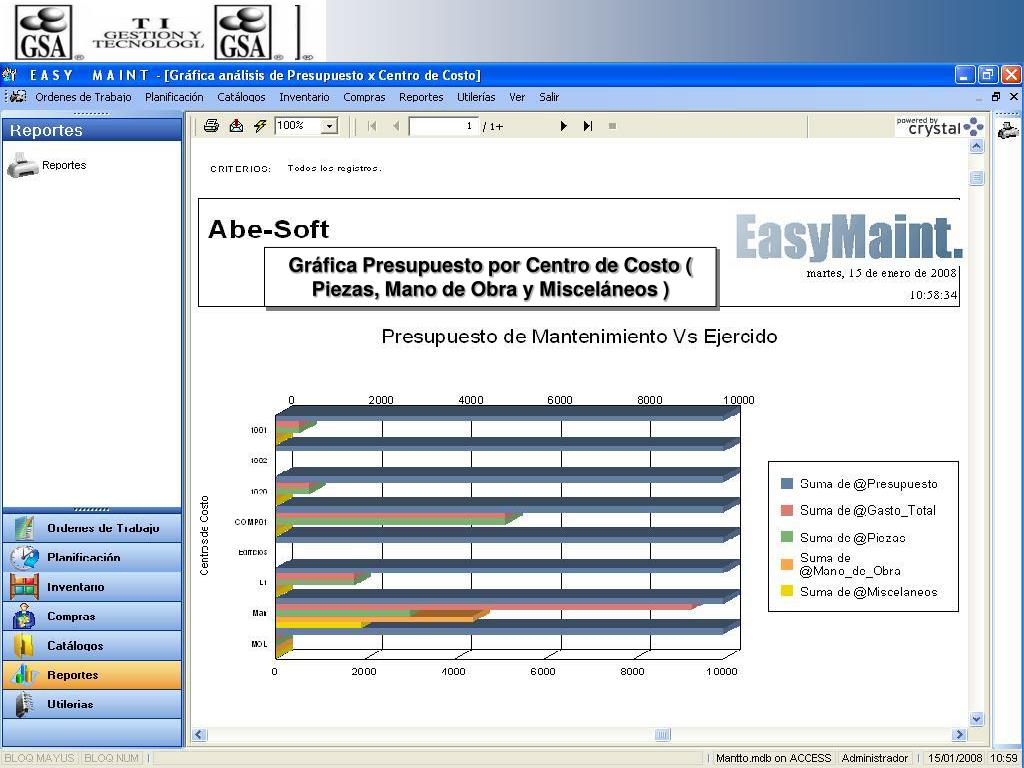Click the horizontal scrollbar thumb
The height and width of the screenshot is (768, 1024).
[x=662, y=735]
